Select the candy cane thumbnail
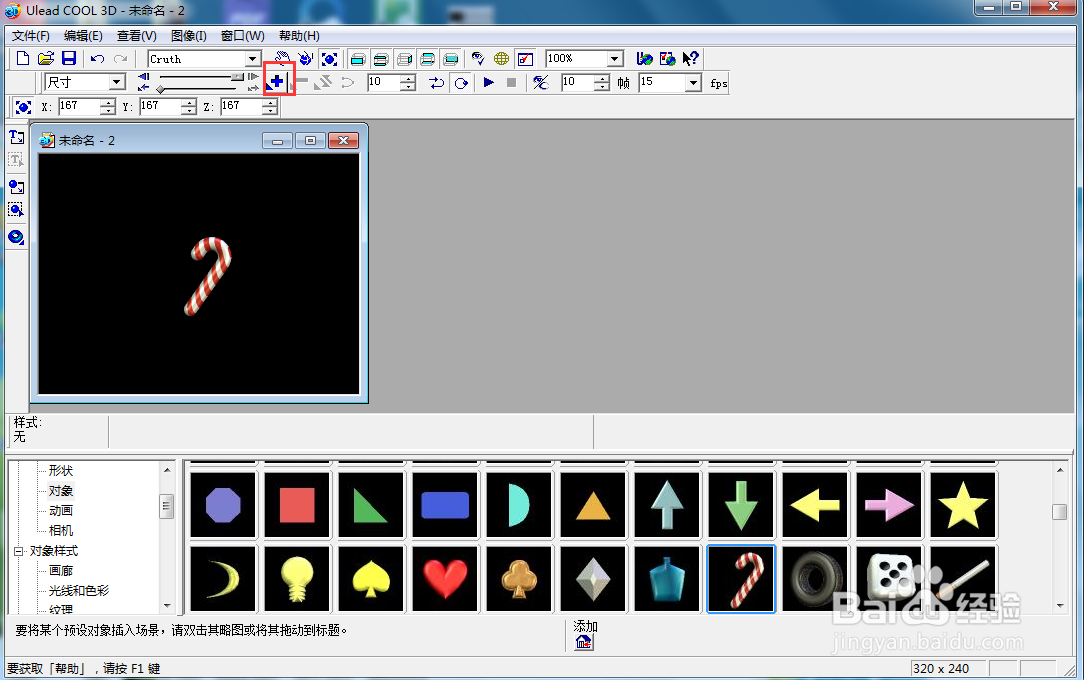The height and width of the screenshot is (680, 1084). point(741,578)
